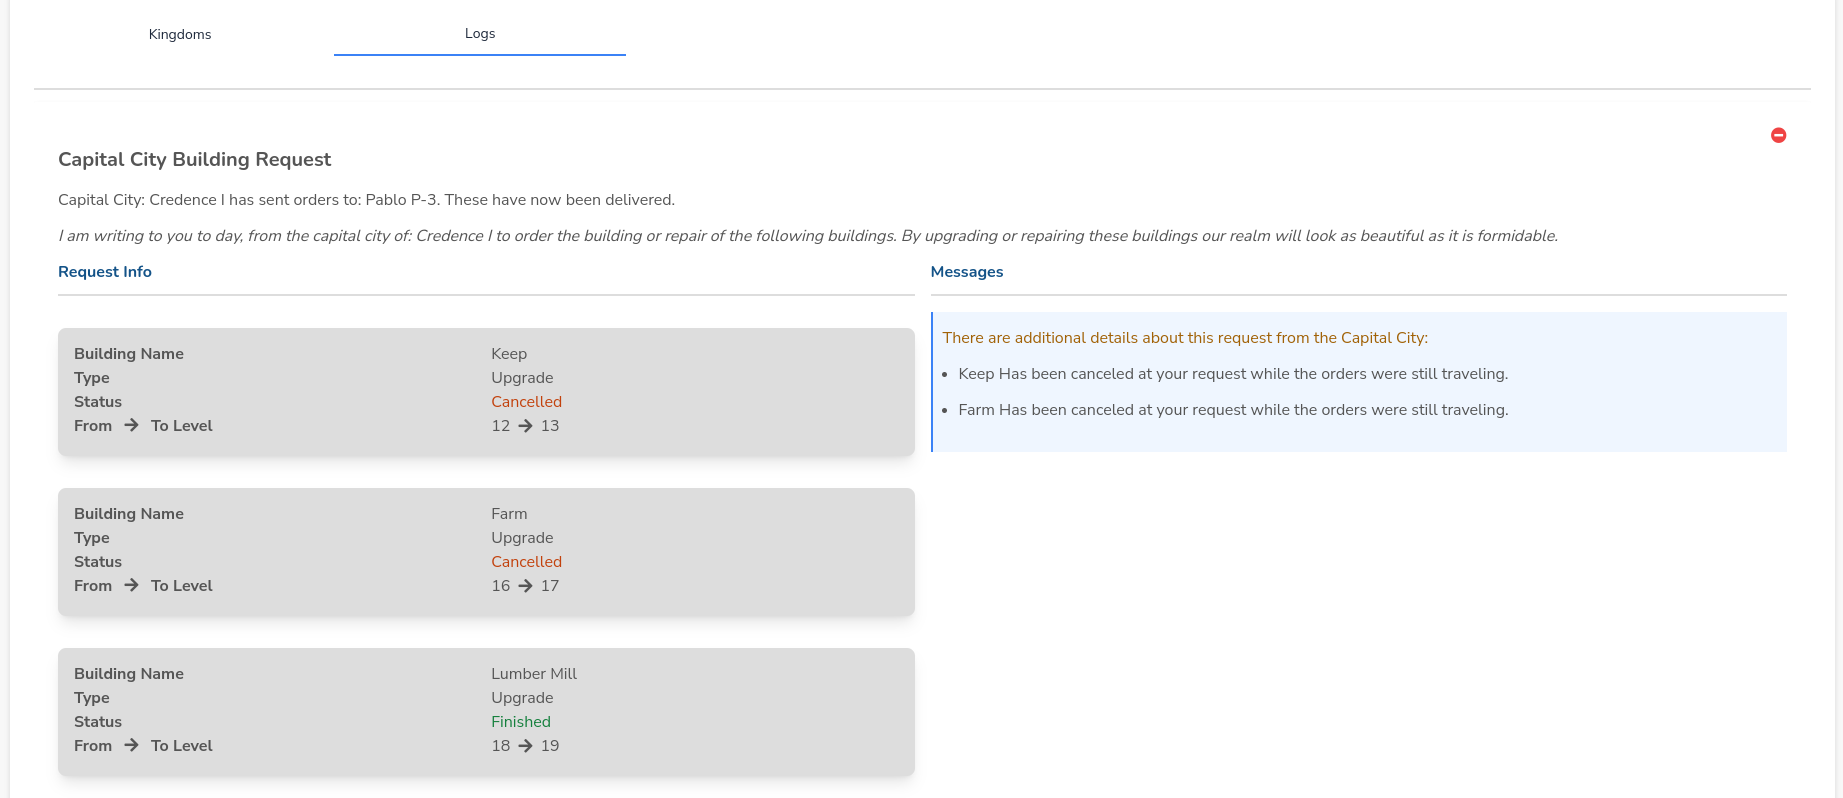Click the arrow between levels 18 and 19
The height and width of the screenshot is (798, 1843).
click(x=525, y=746)
